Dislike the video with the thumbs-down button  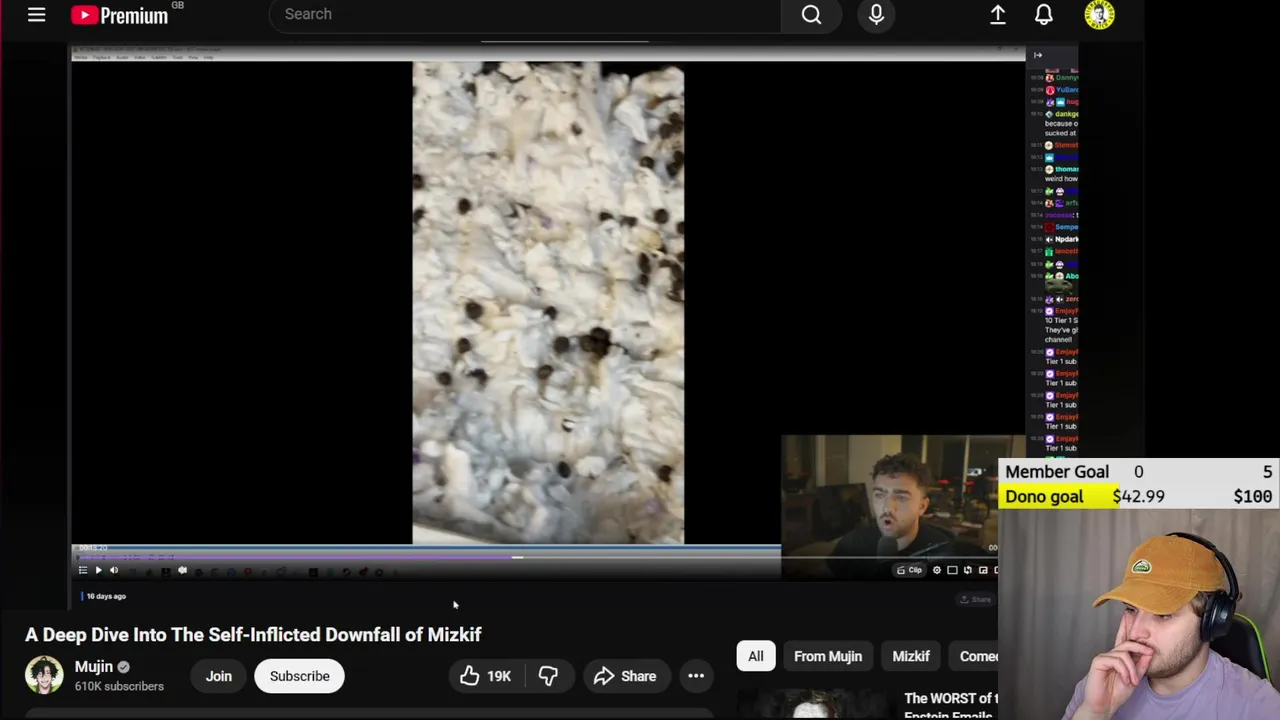[548, 676]
